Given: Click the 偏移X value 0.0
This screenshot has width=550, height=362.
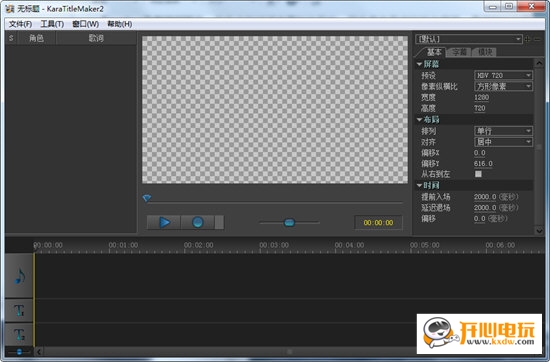Looking at the screenshot, I should click(x=479, y=153).
